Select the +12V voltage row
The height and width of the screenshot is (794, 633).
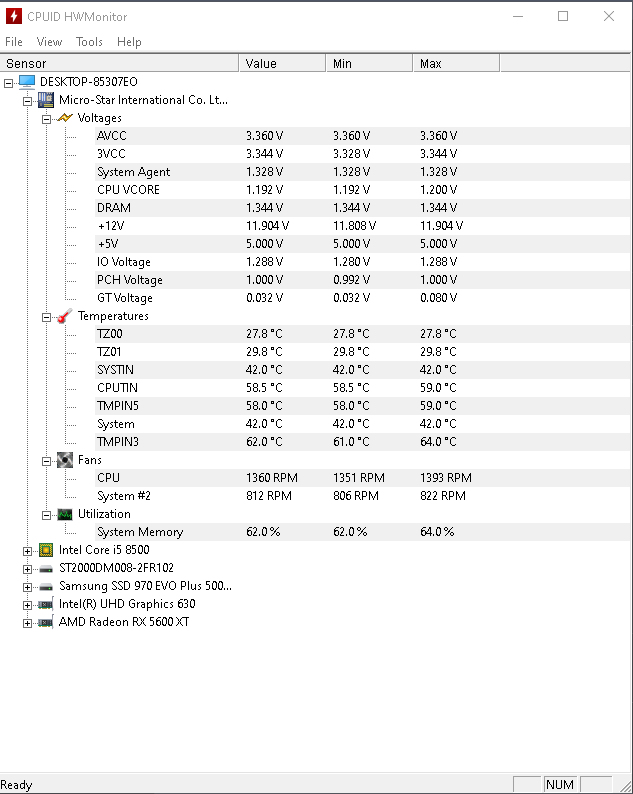(363, 226)
